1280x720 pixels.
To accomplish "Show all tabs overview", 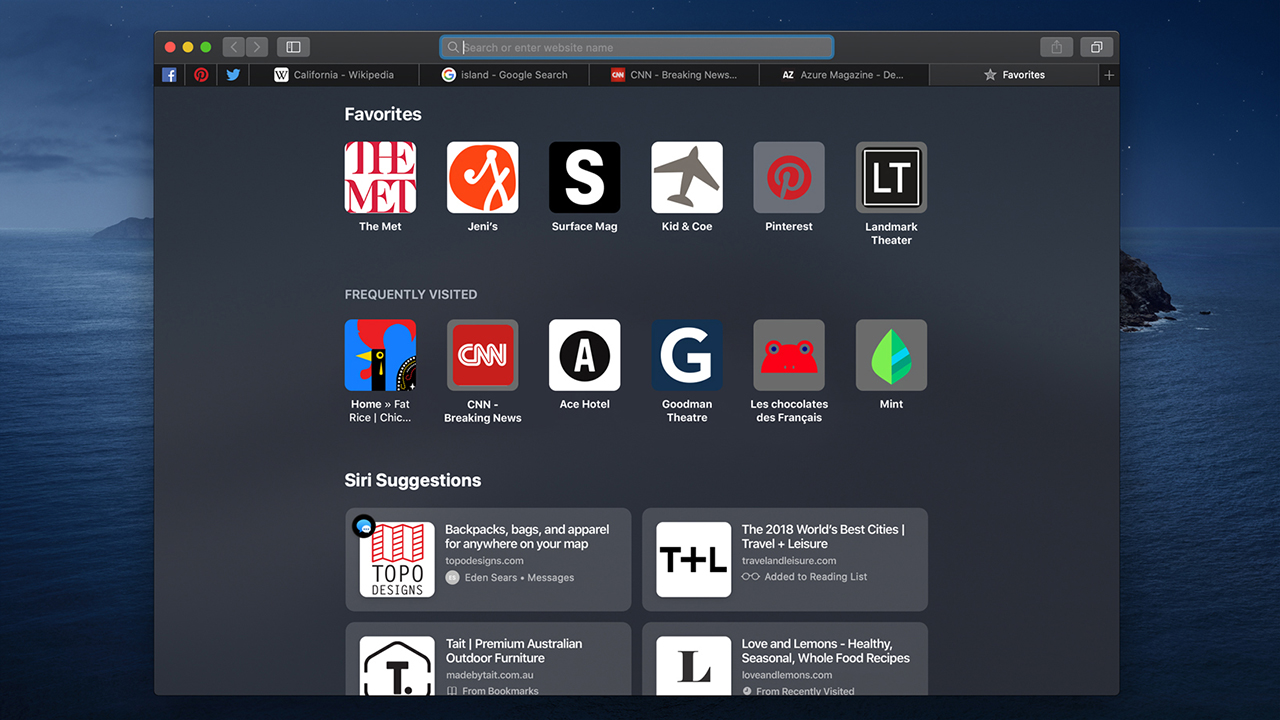I will tap(1096, 47).
